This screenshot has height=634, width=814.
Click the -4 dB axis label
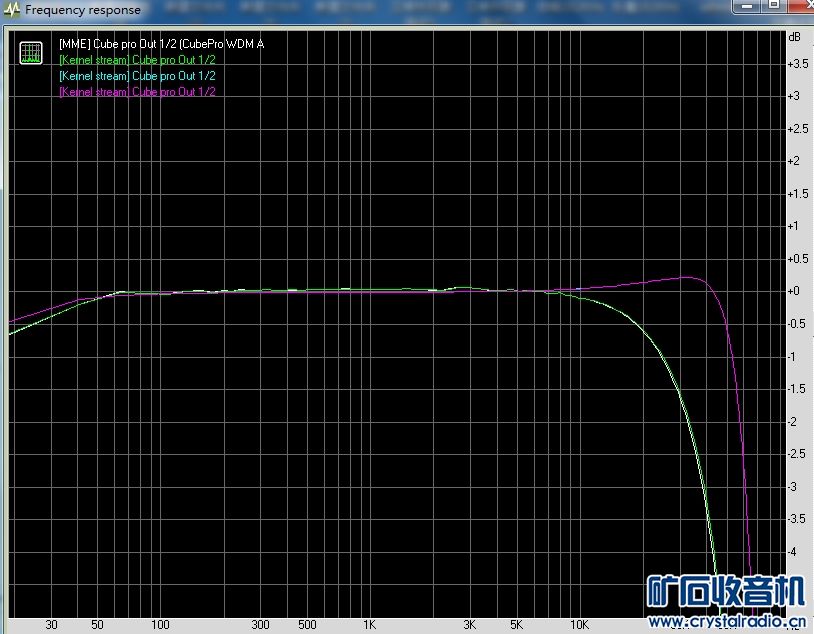click(x=792, y=551)
